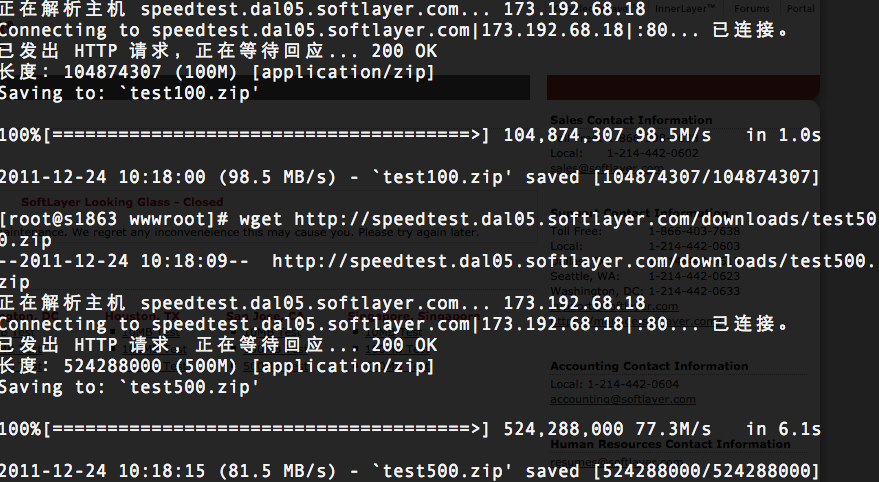
Task: Open the Forums tab in background page
Action: click(751, 8)
